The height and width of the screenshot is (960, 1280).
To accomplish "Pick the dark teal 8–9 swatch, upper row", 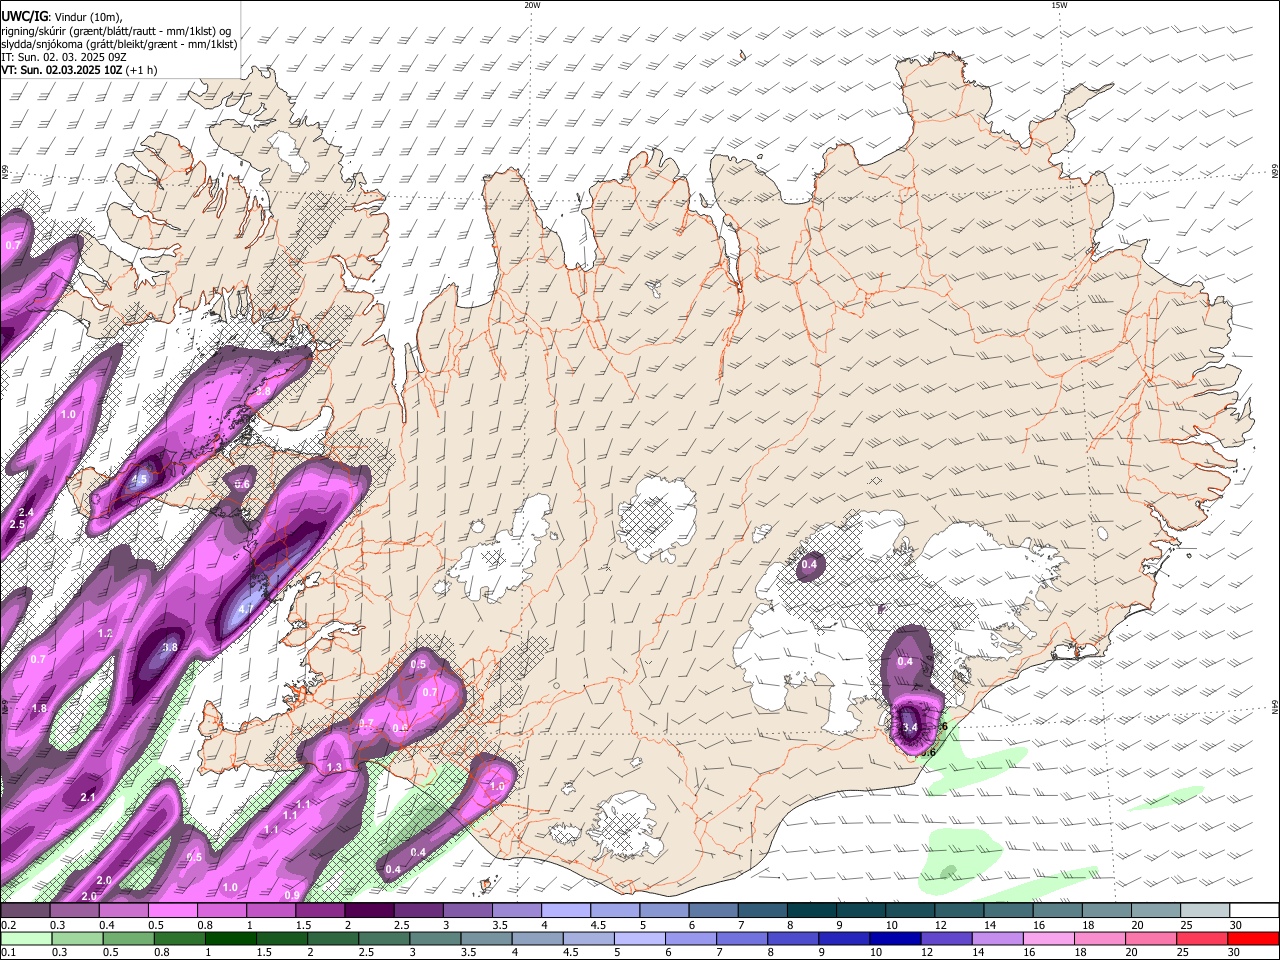I will pos(811,911).
